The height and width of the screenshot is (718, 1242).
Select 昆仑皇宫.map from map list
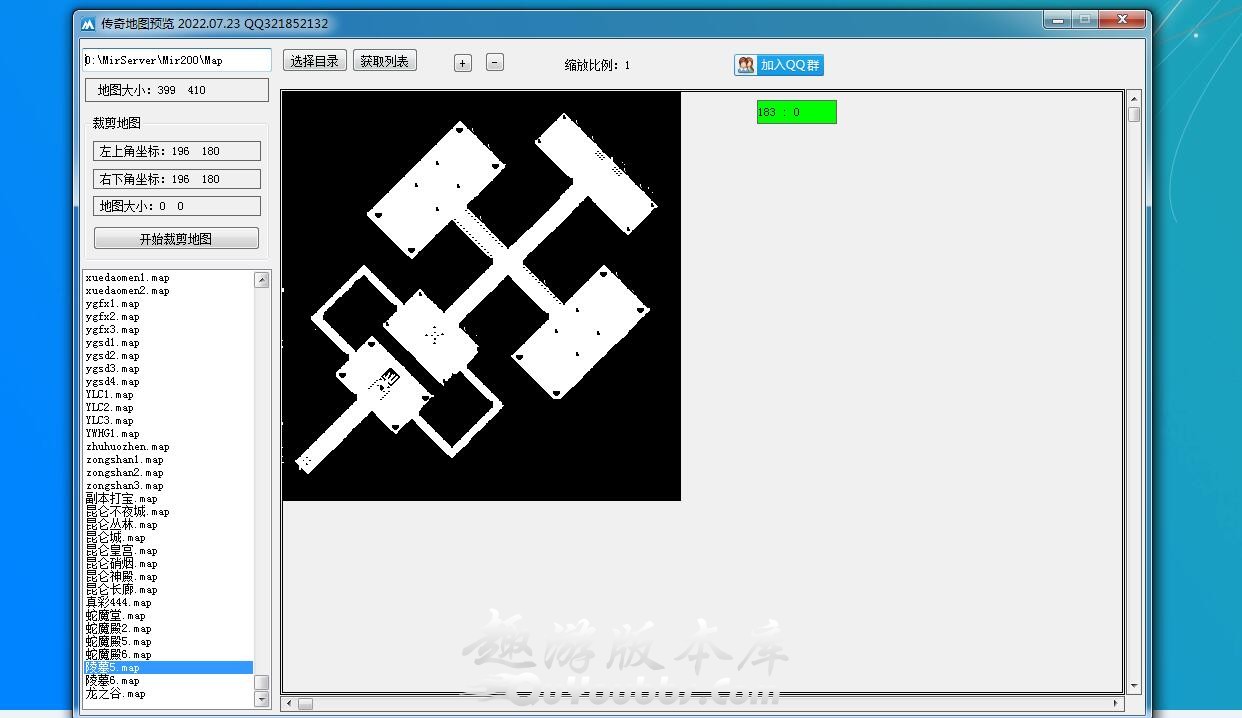(121, 551)
